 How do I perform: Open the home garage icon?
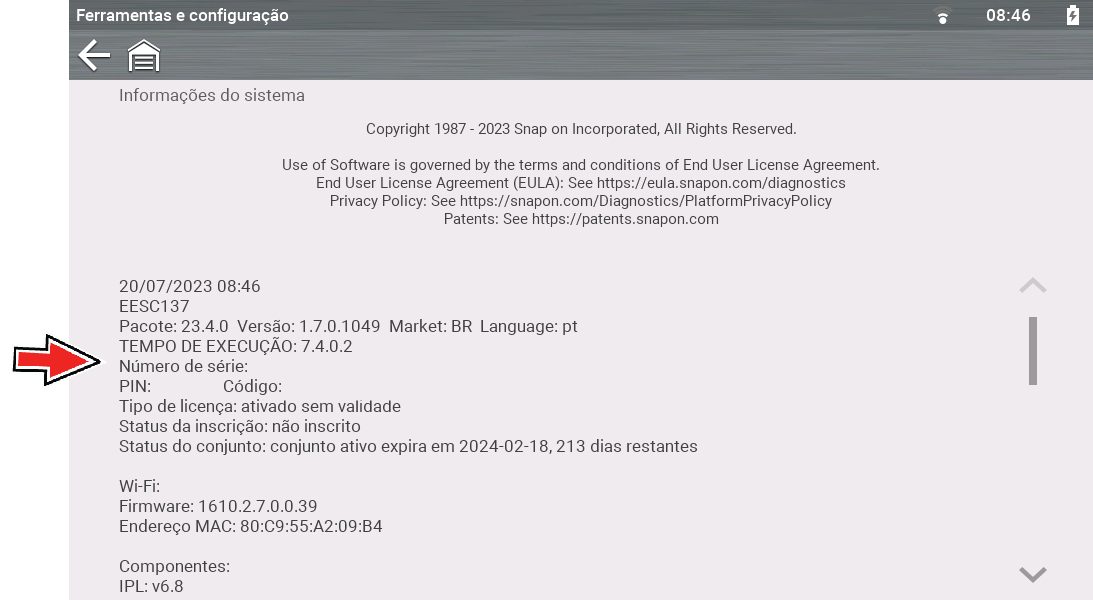[144, 56]
